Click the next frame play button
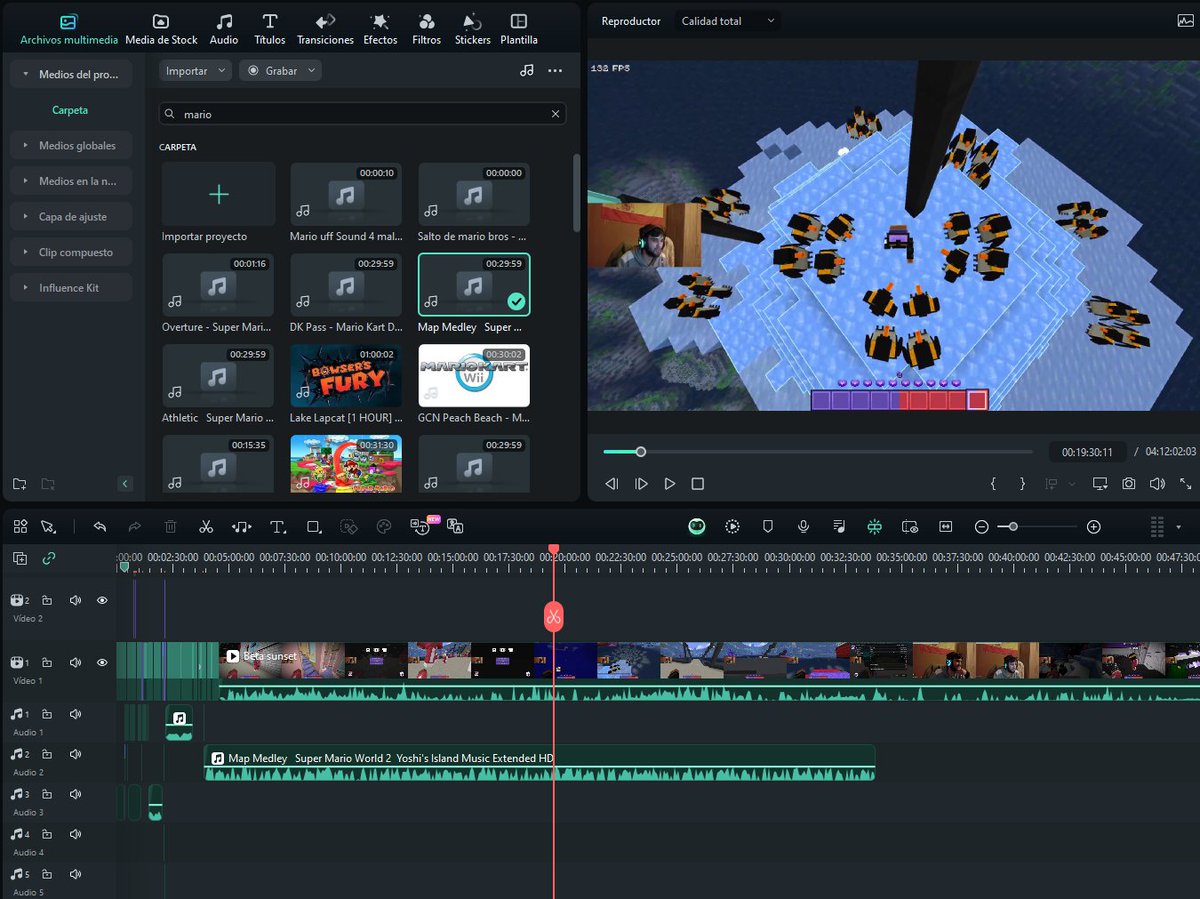Viewport: 1200px width, 899px height. 641,484
